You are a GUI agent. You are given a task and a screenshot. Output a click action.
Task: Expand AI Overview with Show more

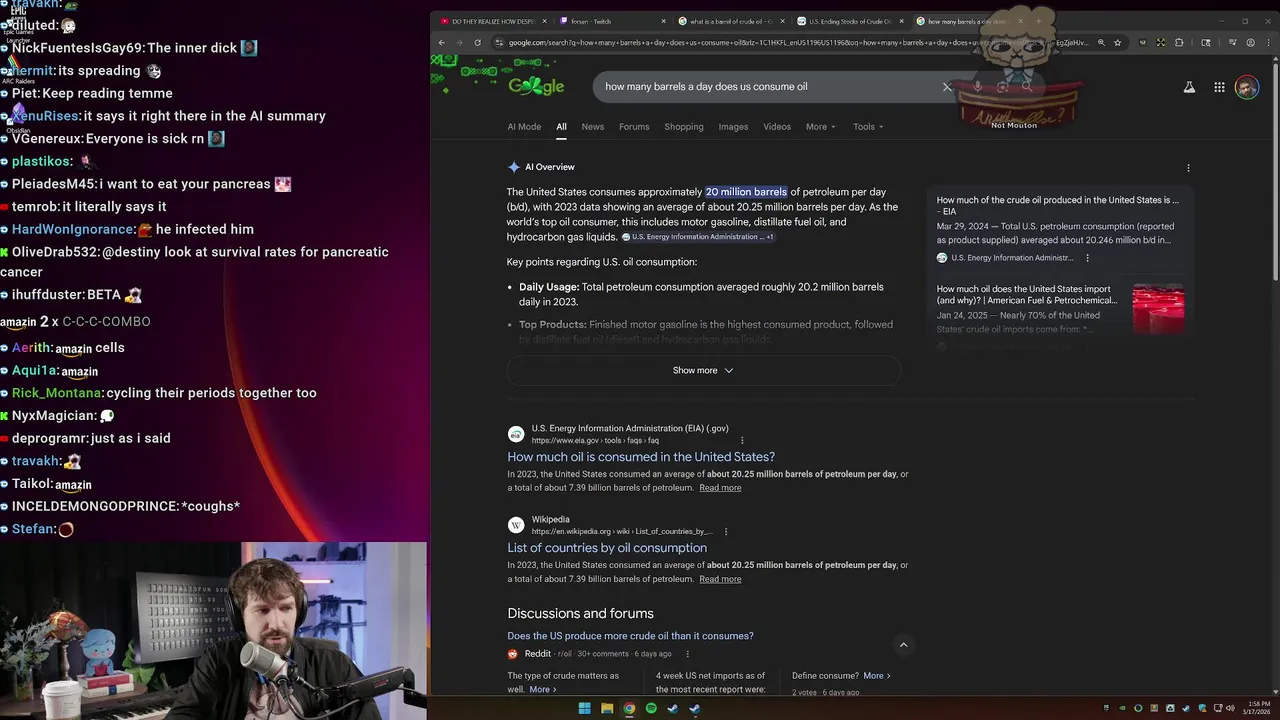coord(703,371)
